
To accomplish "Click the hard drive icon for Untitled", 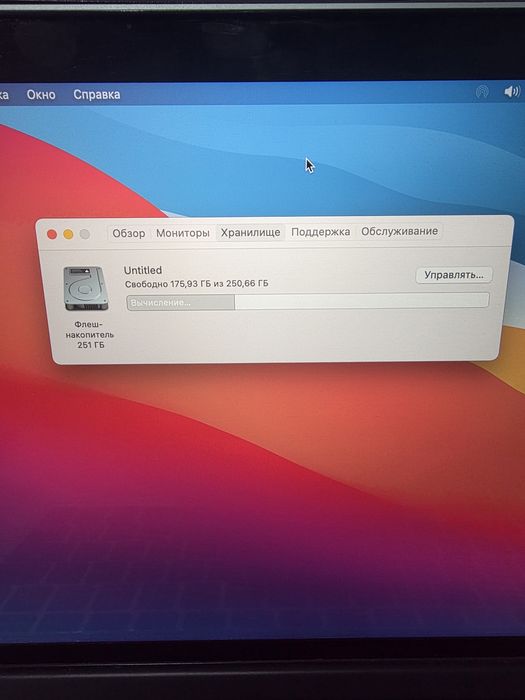I will 86,289.
